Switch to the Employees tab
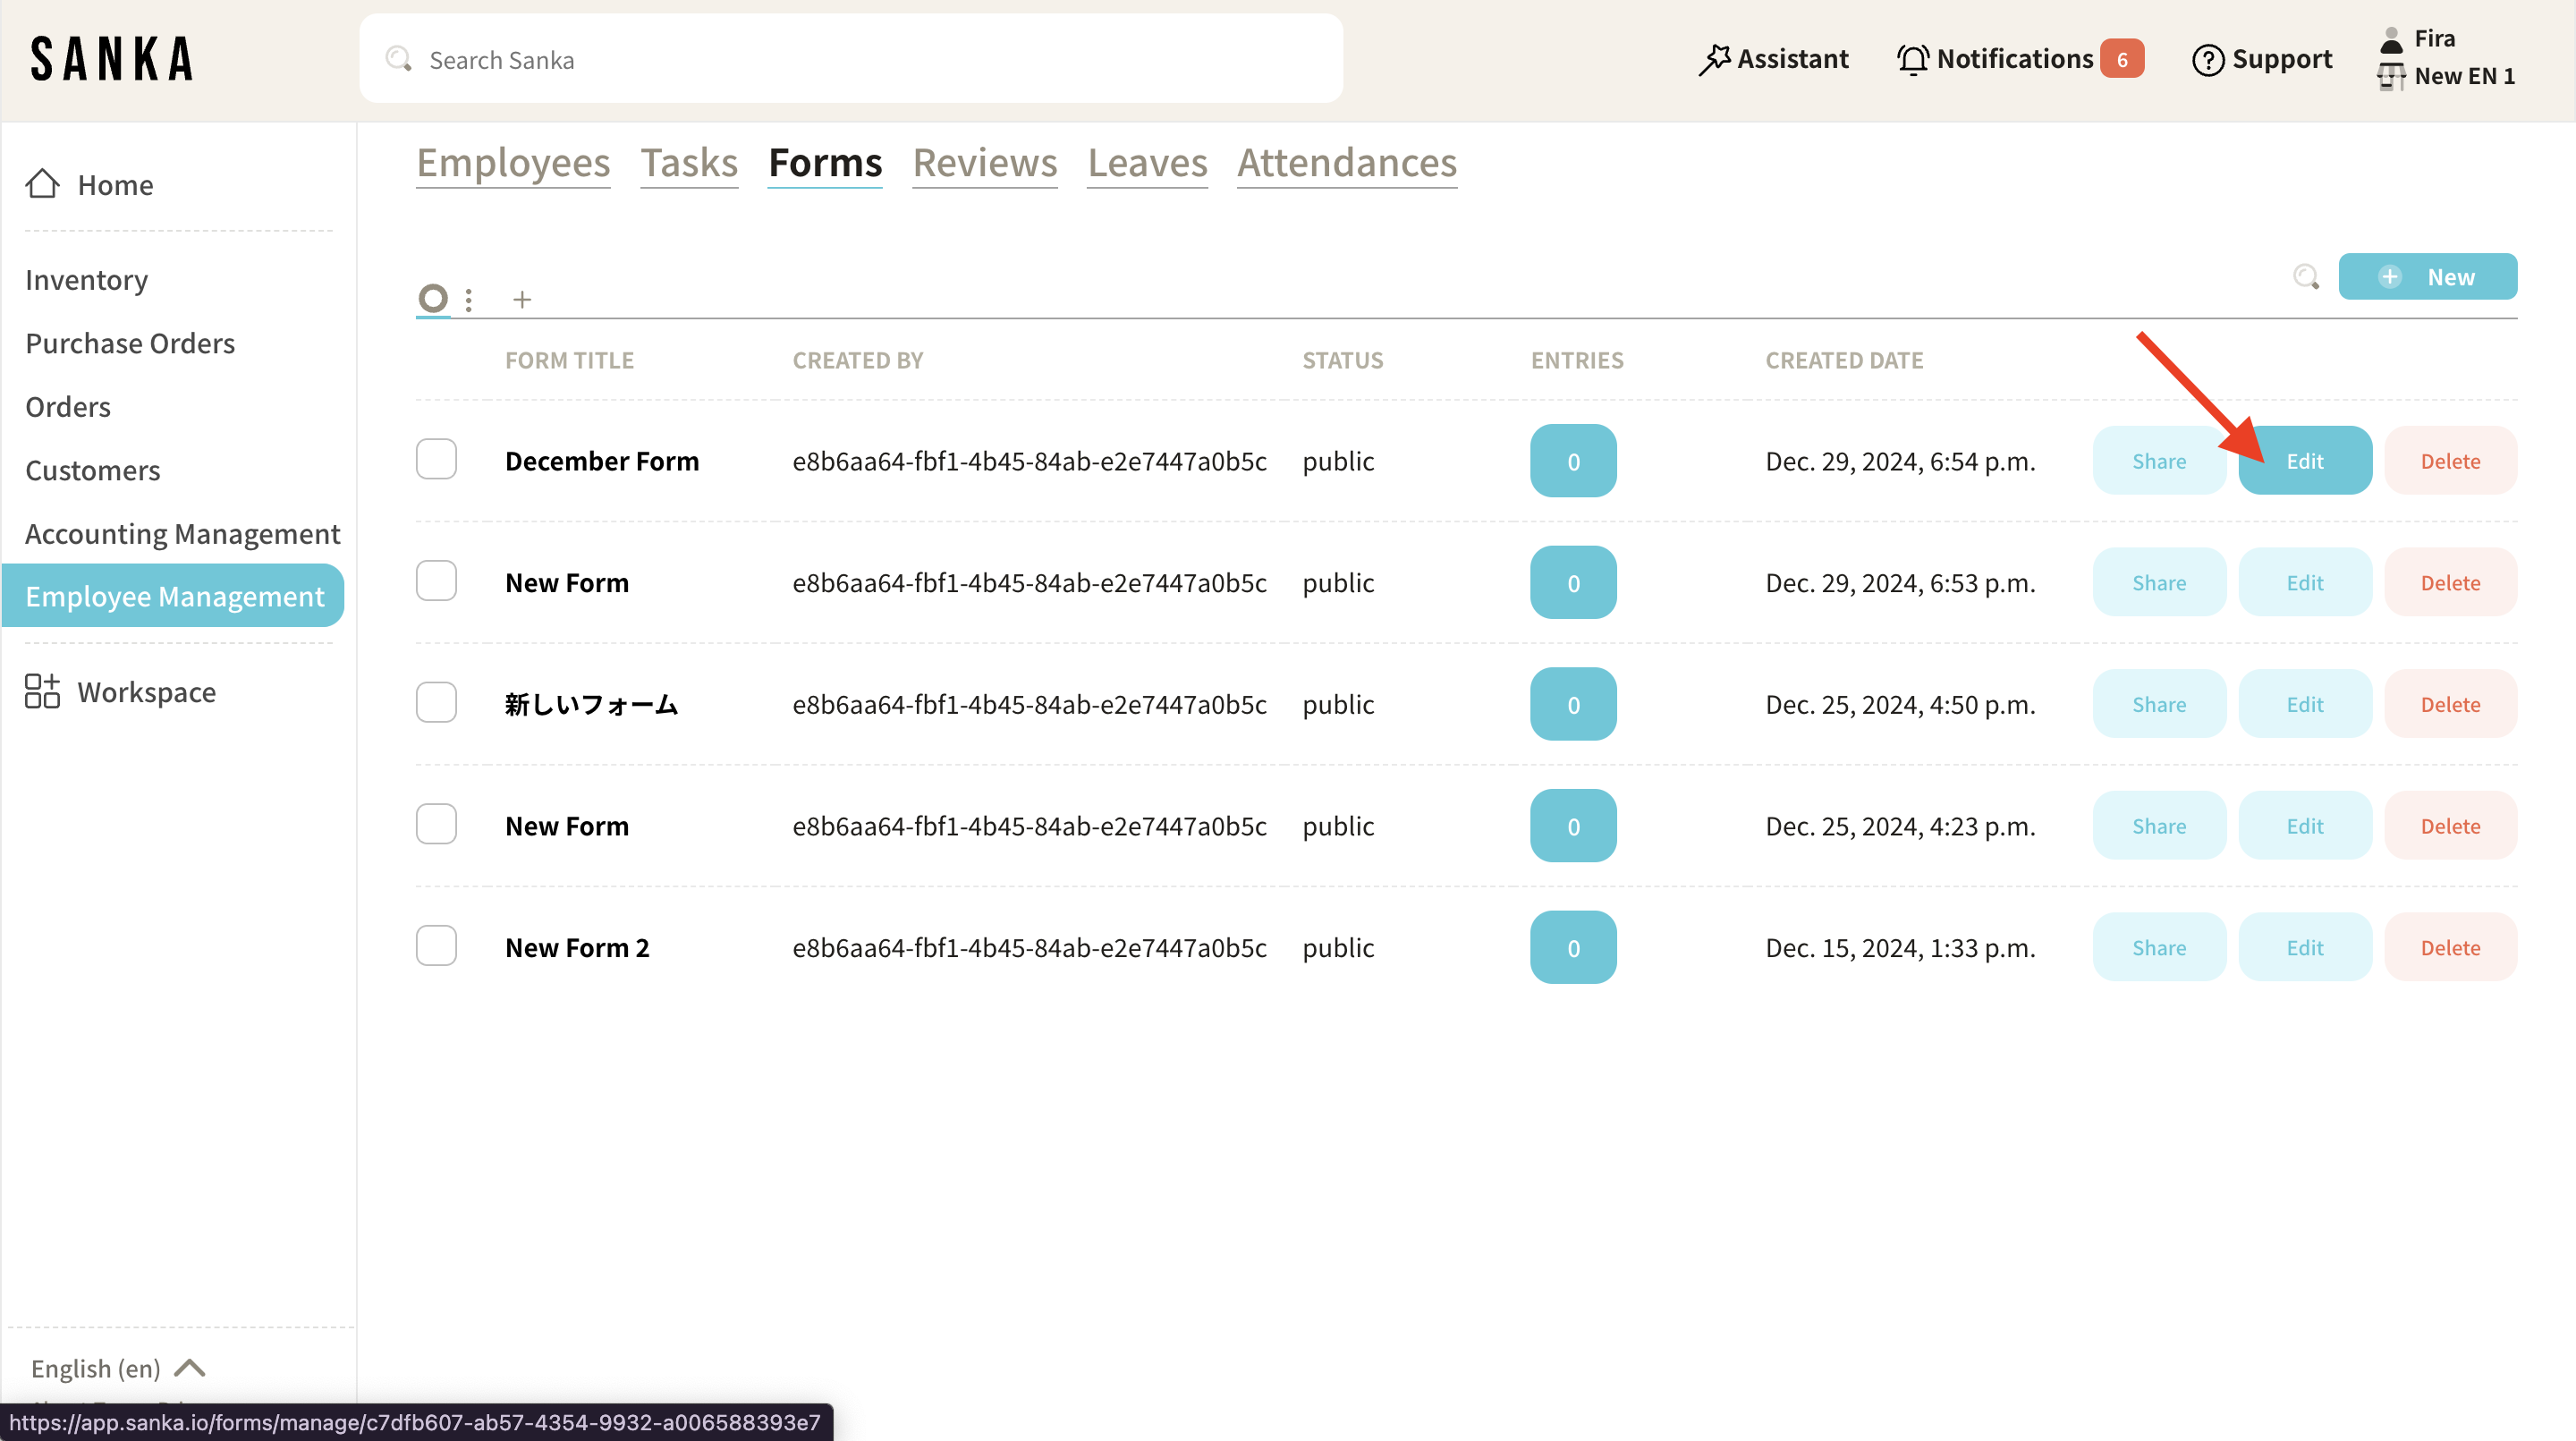2576x1441 pixels. pos(513,162)
